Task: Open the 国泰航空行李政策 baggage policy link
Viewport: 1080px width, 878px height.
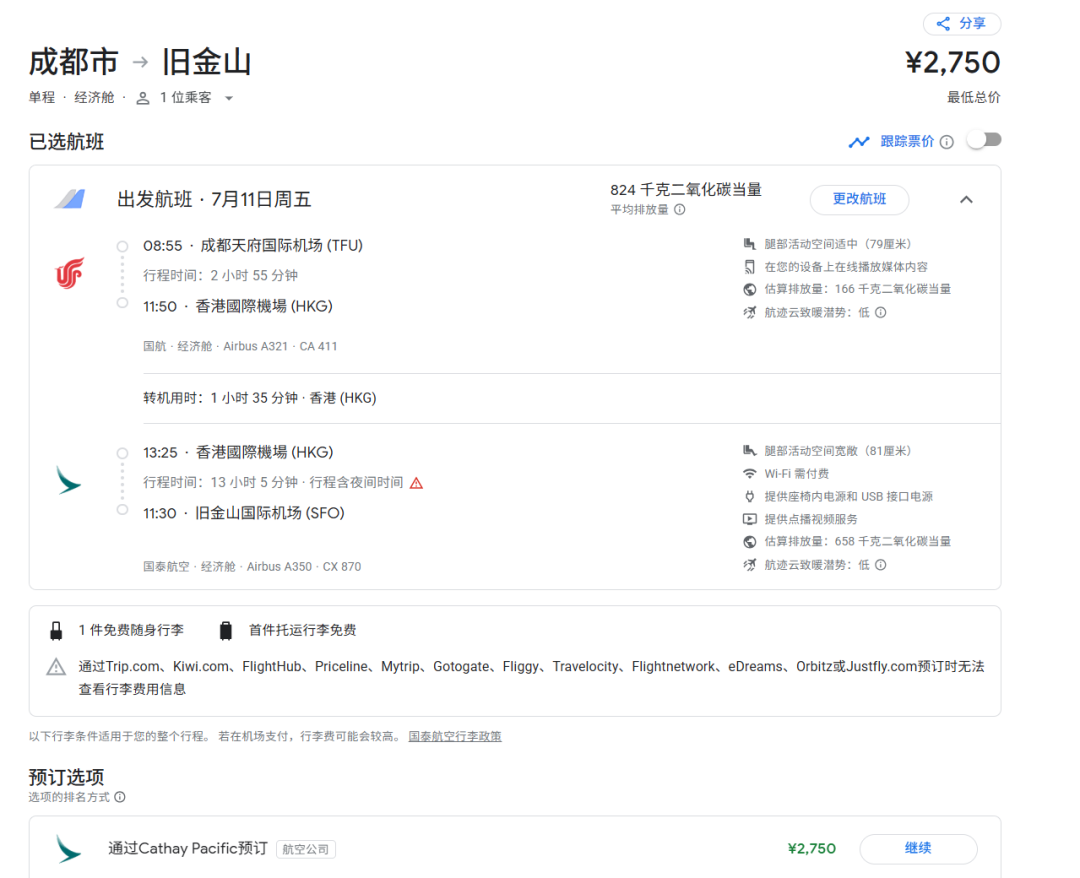Action: click(455, 737)
